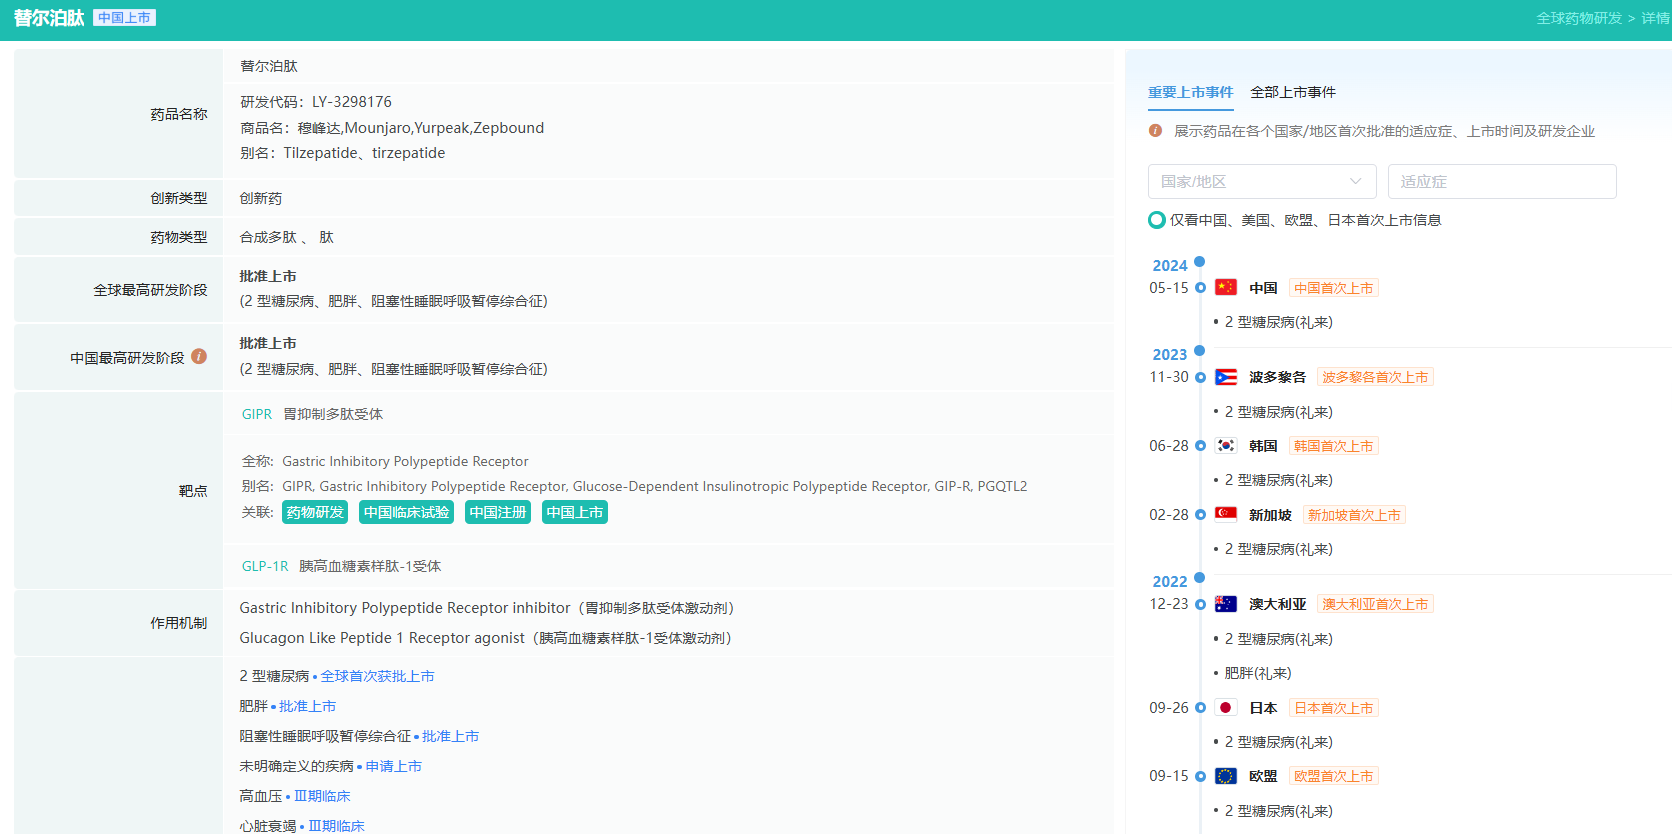Screen dimensions: 1672x834
Task: Click the 波多黎各首次上市 tag
Action: [x=1375, y=377]
